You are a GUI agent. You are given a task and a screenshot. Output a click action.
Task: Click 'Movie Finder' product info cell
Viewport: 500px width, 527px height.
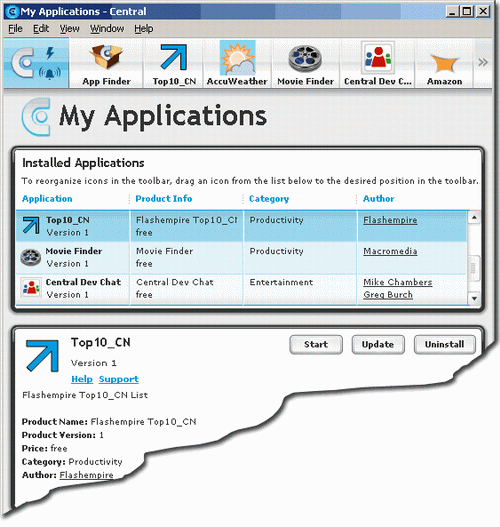coord(187,258)
